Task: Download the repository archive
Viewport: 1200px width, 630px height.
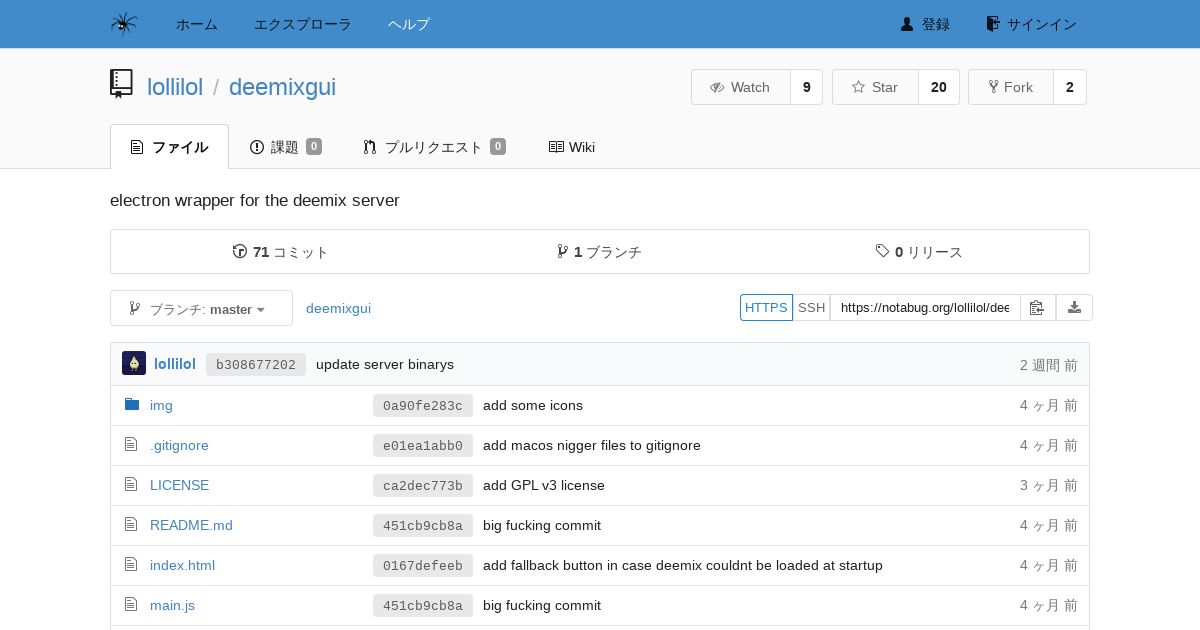Action: [1074, 307]
